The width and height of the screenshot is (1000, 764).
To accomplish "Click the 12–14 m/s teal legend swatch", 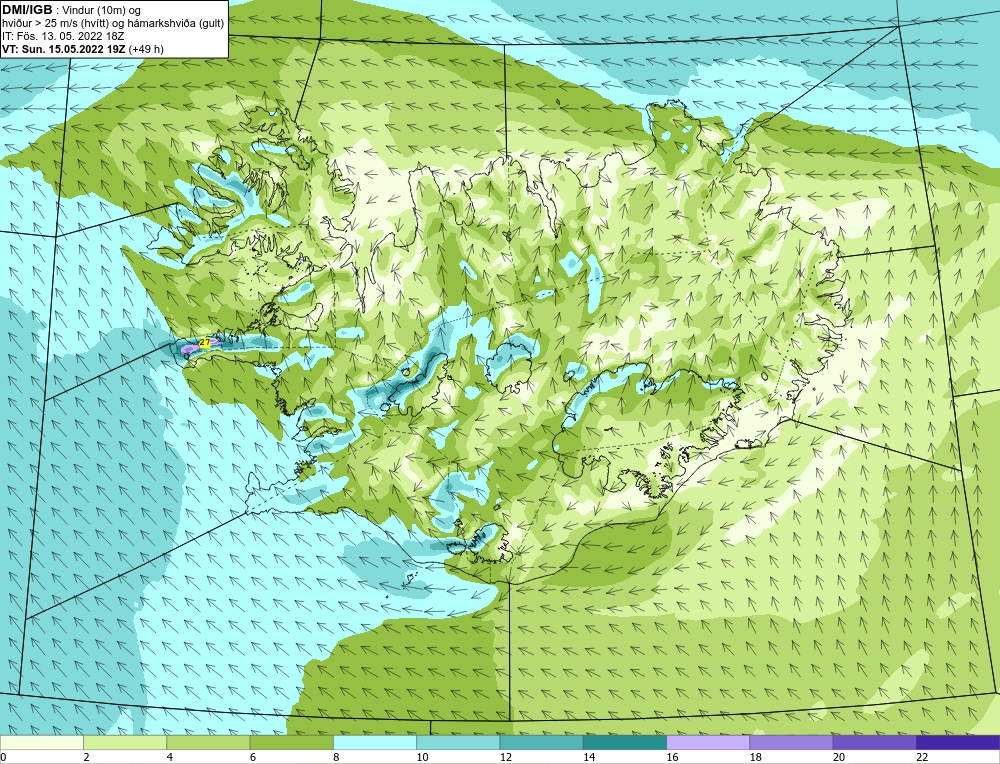I will coord(541,743).
